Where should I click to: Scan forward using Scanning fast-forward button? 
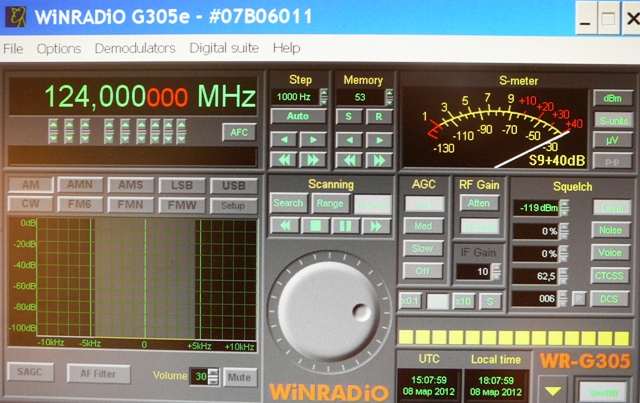coord(376,226)
